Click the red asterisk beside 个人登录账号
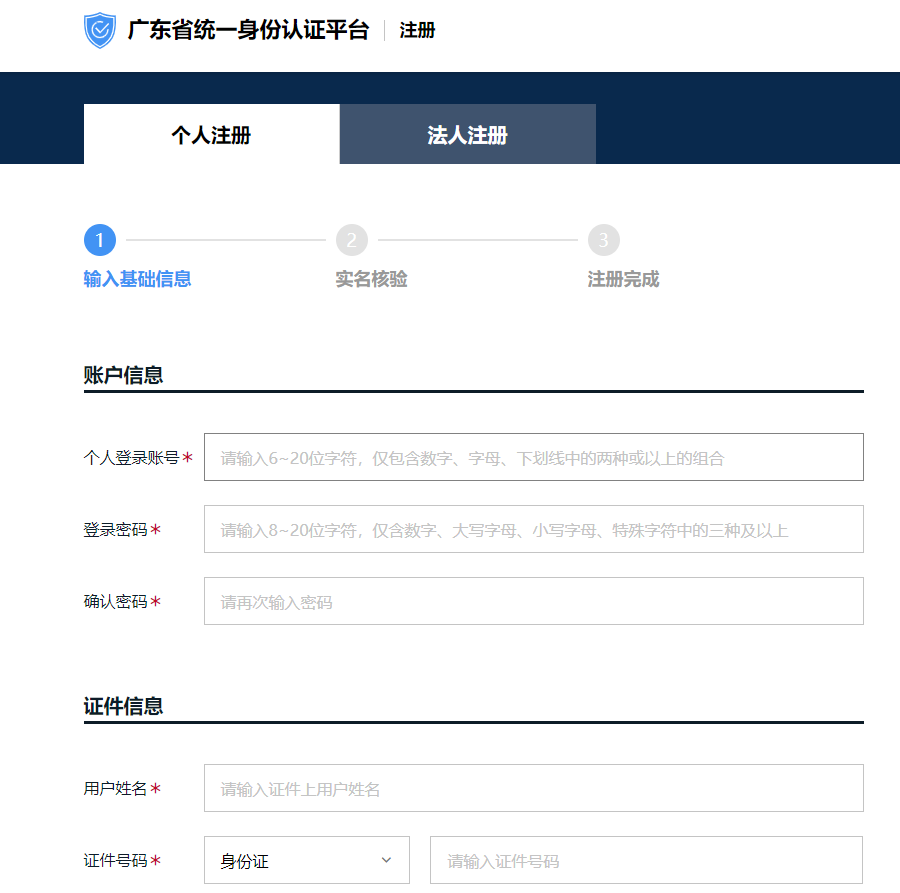 pyautogui.click(x=189, y=457)
